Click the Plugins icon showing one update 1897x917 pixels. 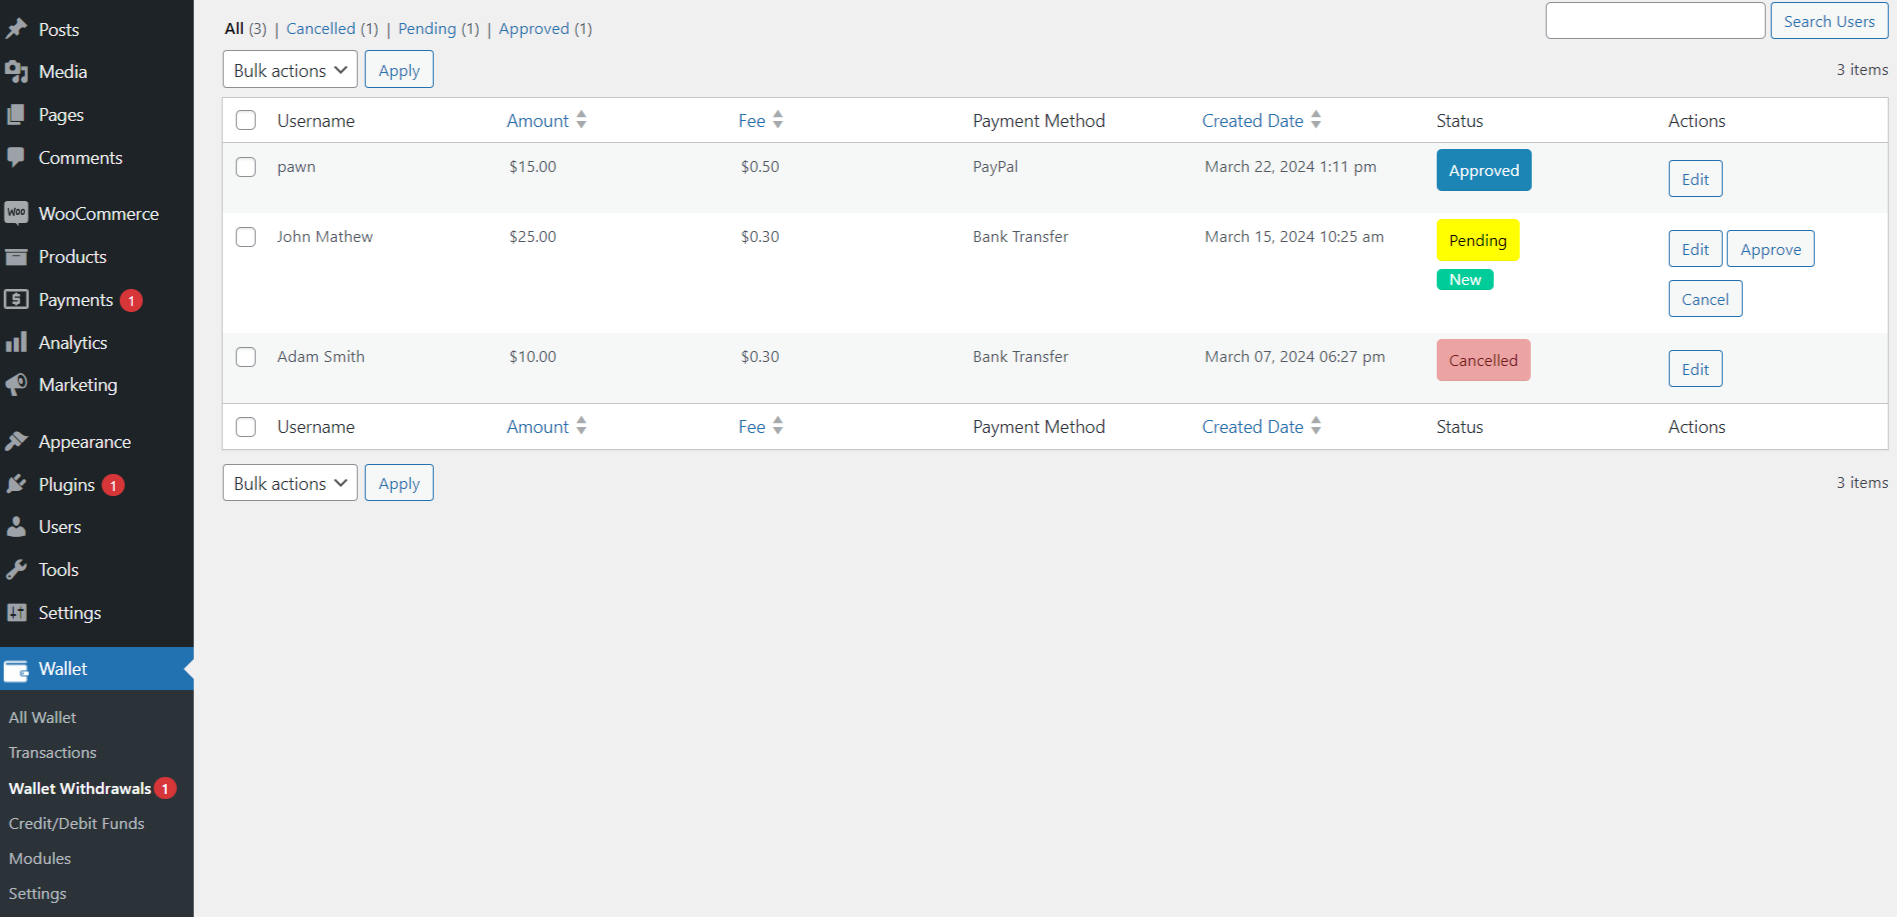[17, 484]
